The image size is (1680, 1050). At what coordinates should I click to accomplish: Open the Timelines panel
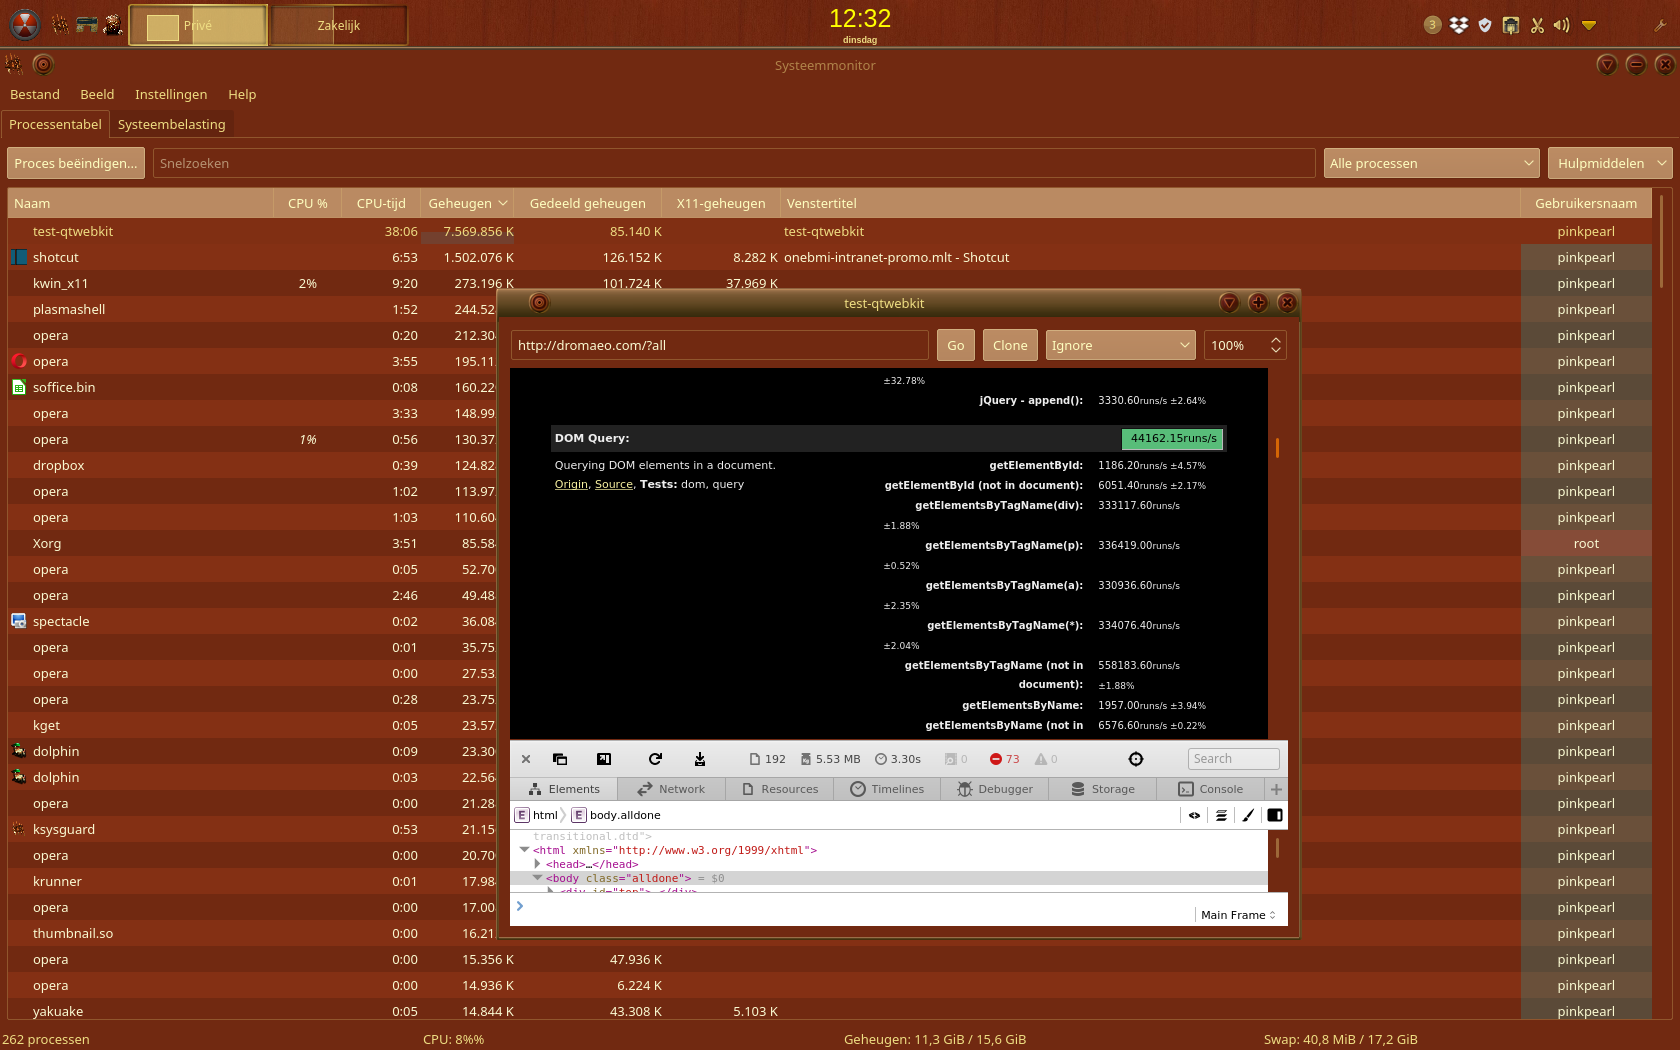886,789
